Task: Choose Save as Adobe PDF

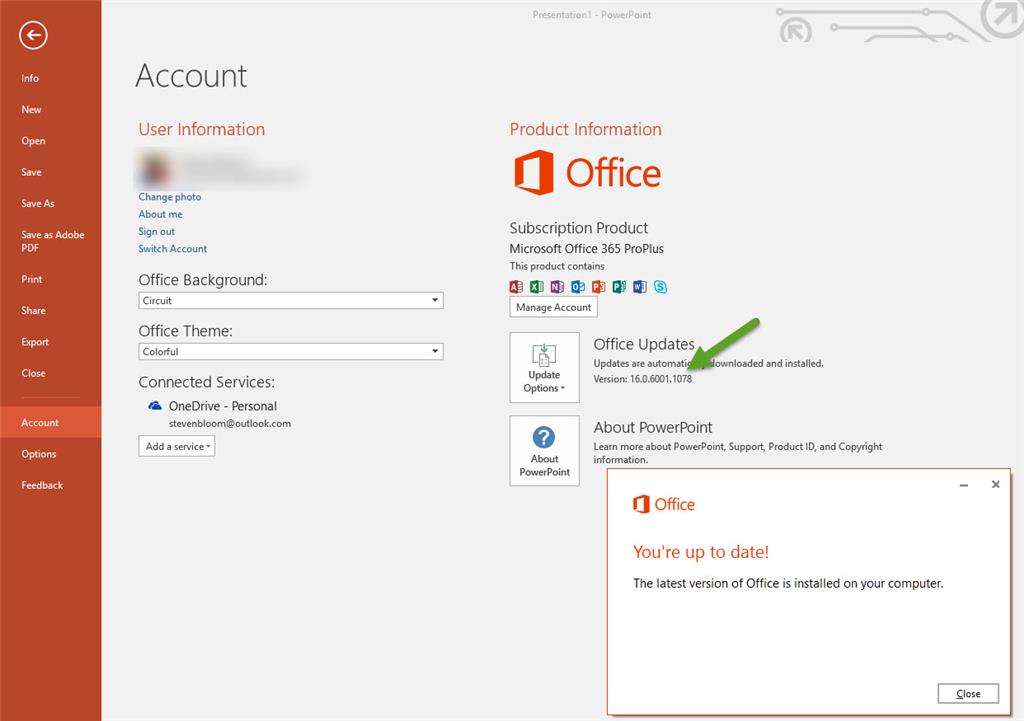Action: 52,241
